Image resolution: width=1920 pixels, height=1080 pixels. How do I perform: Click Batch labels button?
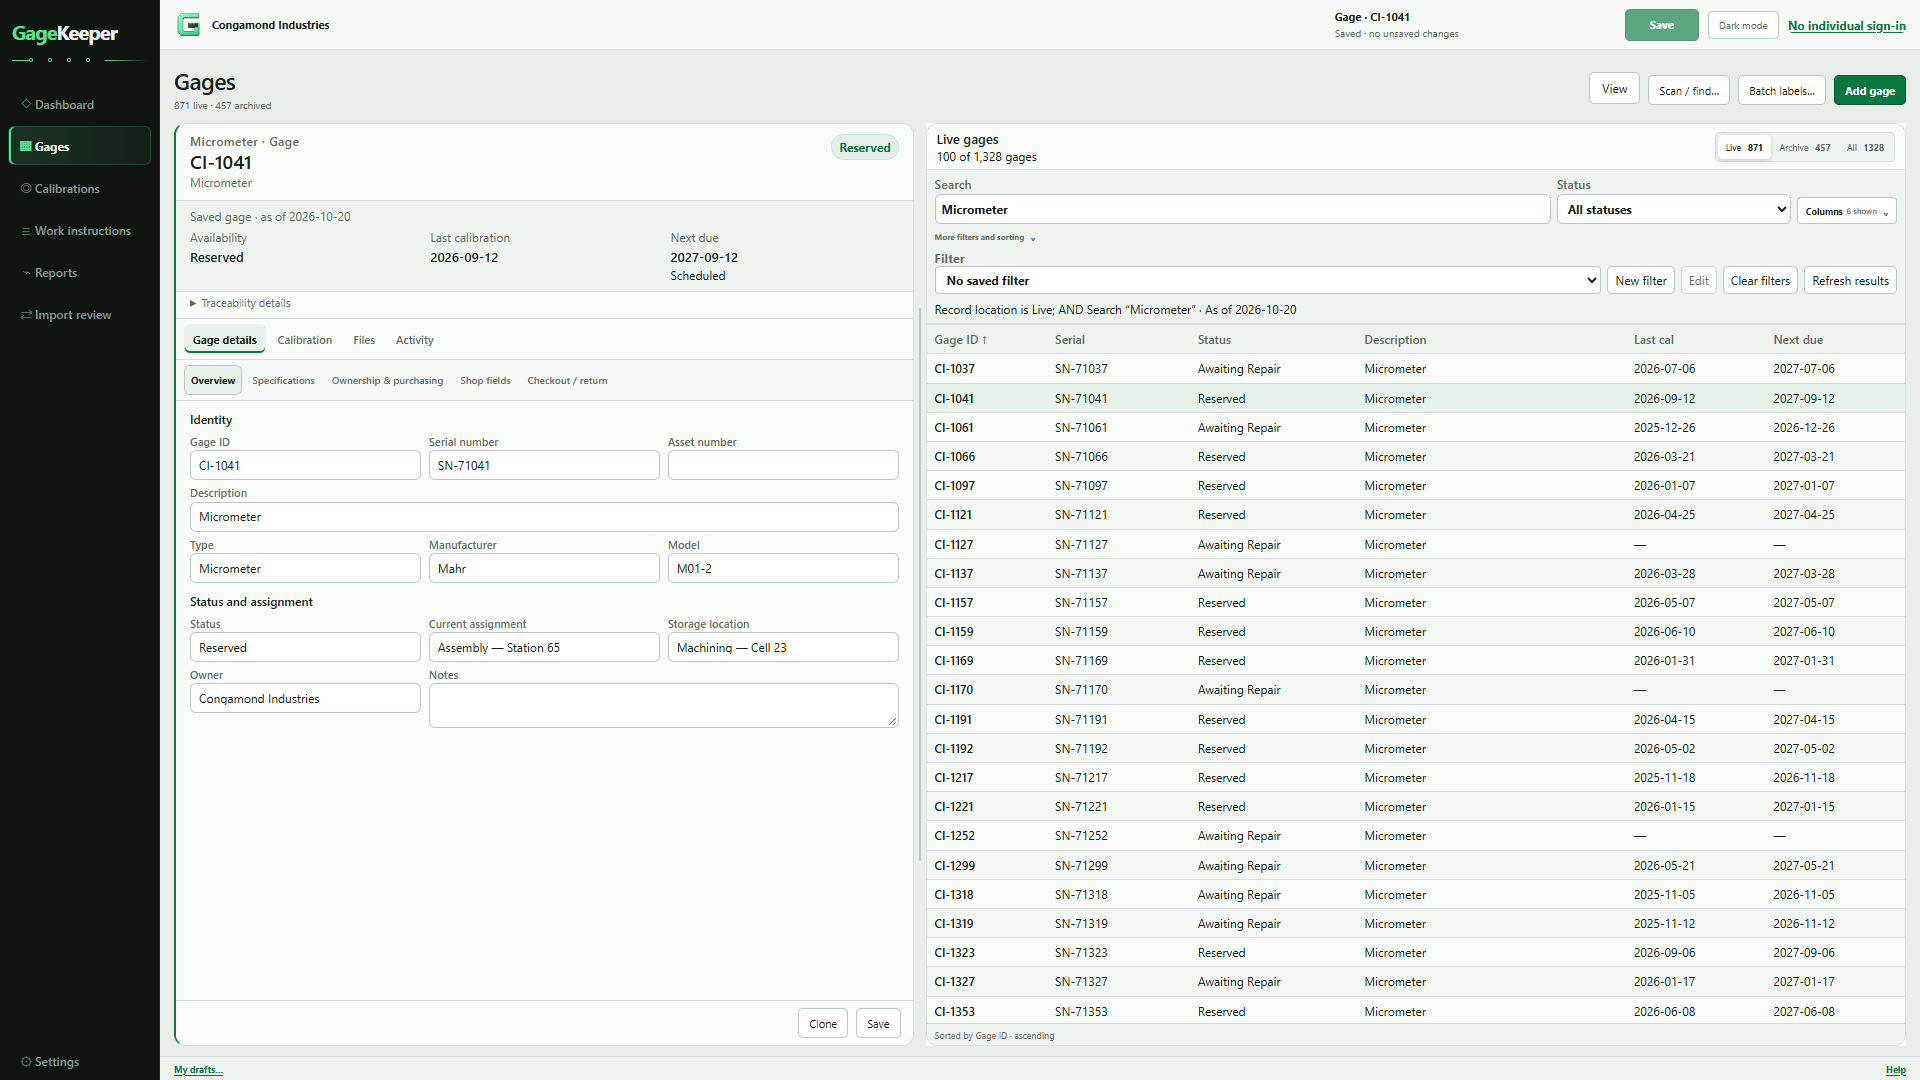[1781, 90]
